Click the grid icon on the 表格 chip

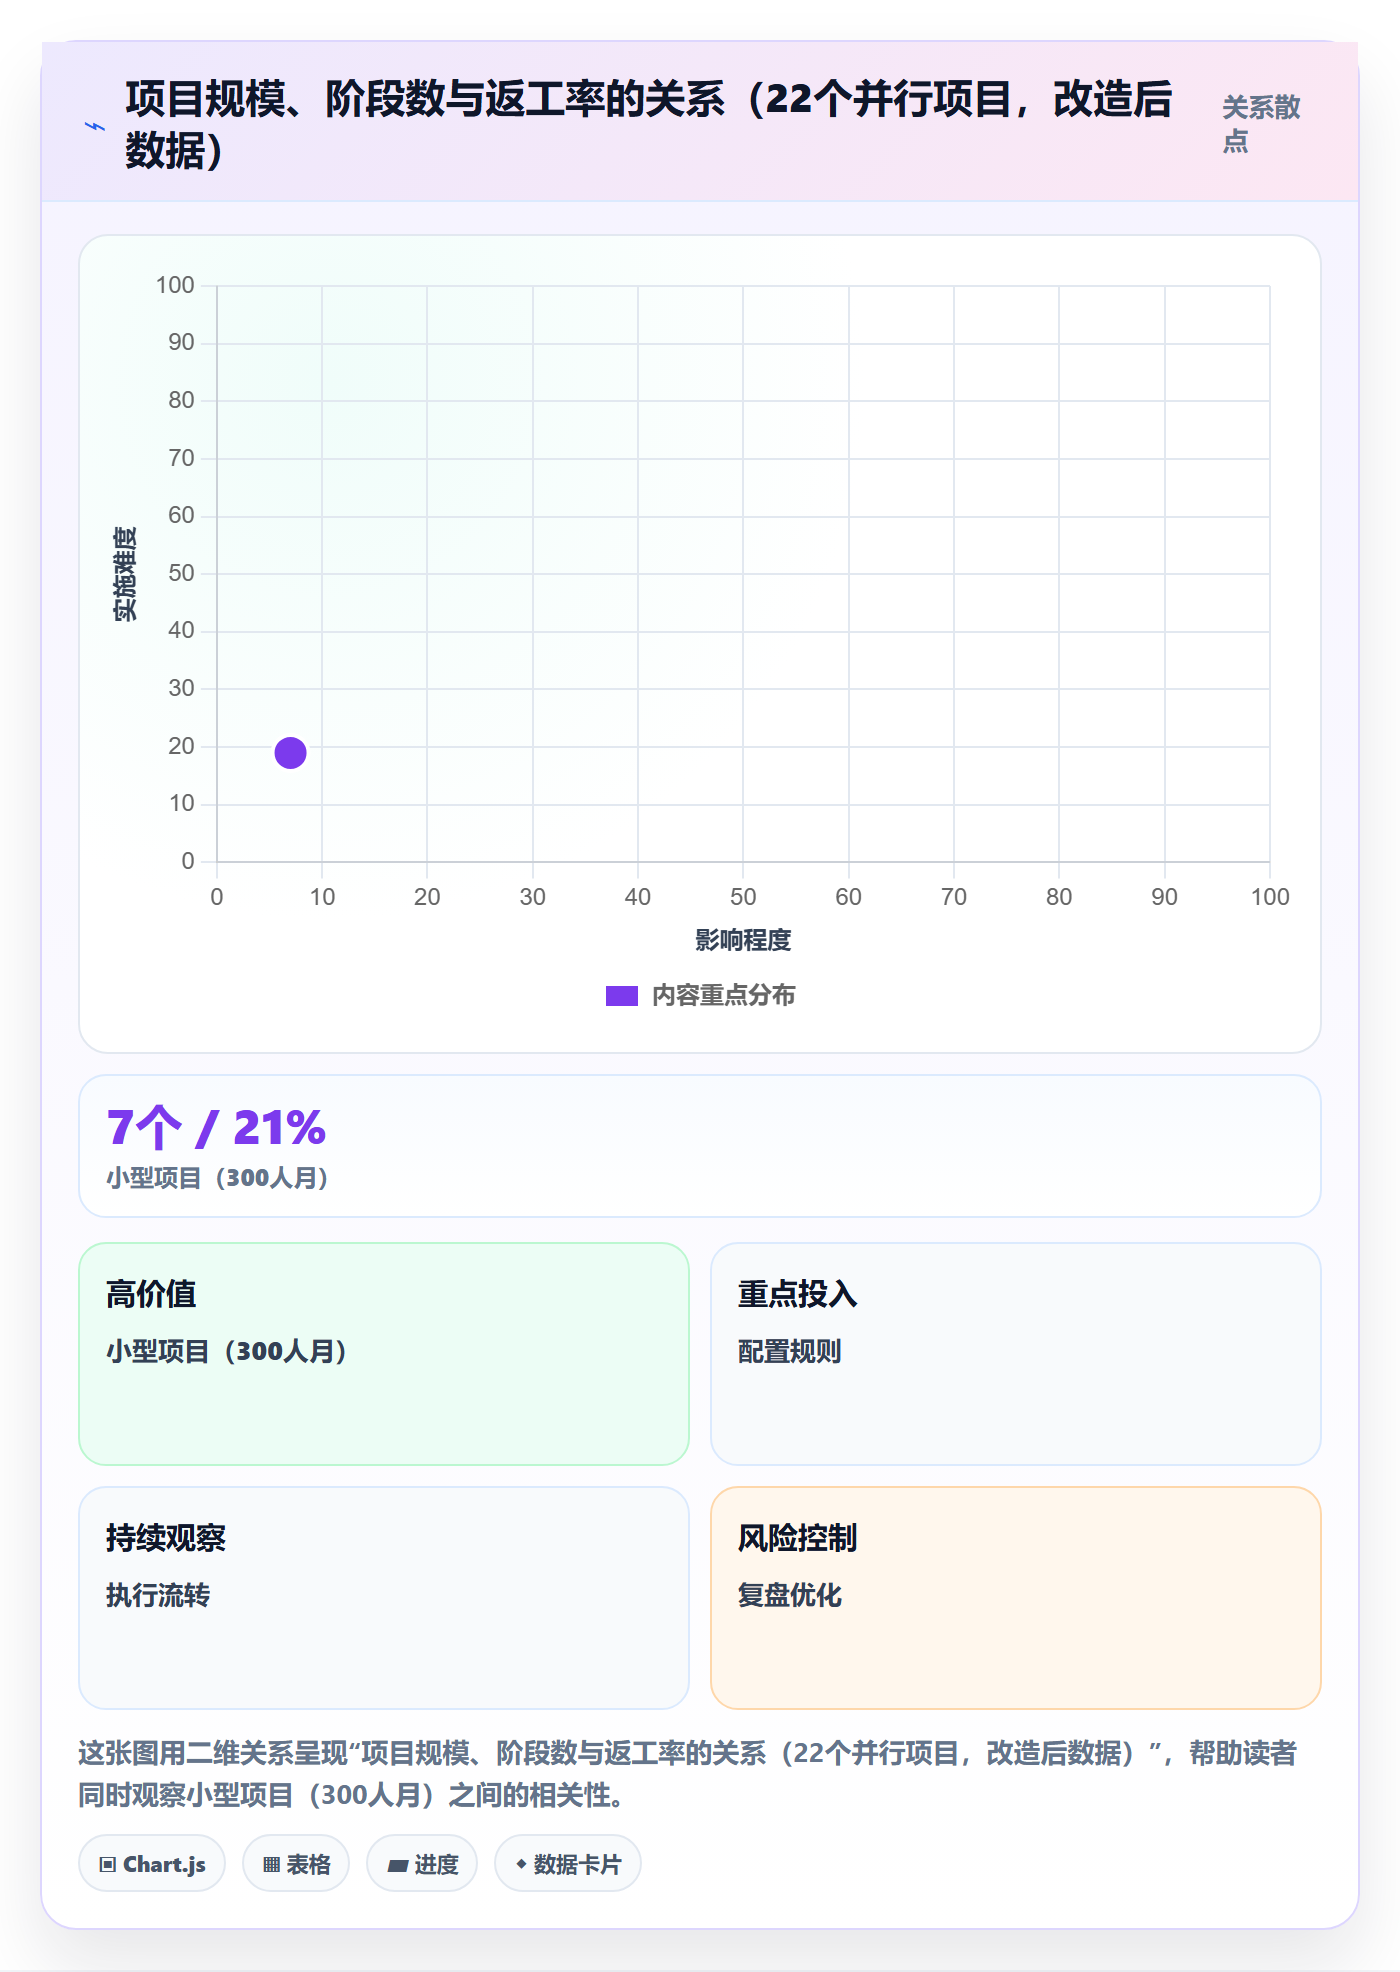click(272, 1864)
